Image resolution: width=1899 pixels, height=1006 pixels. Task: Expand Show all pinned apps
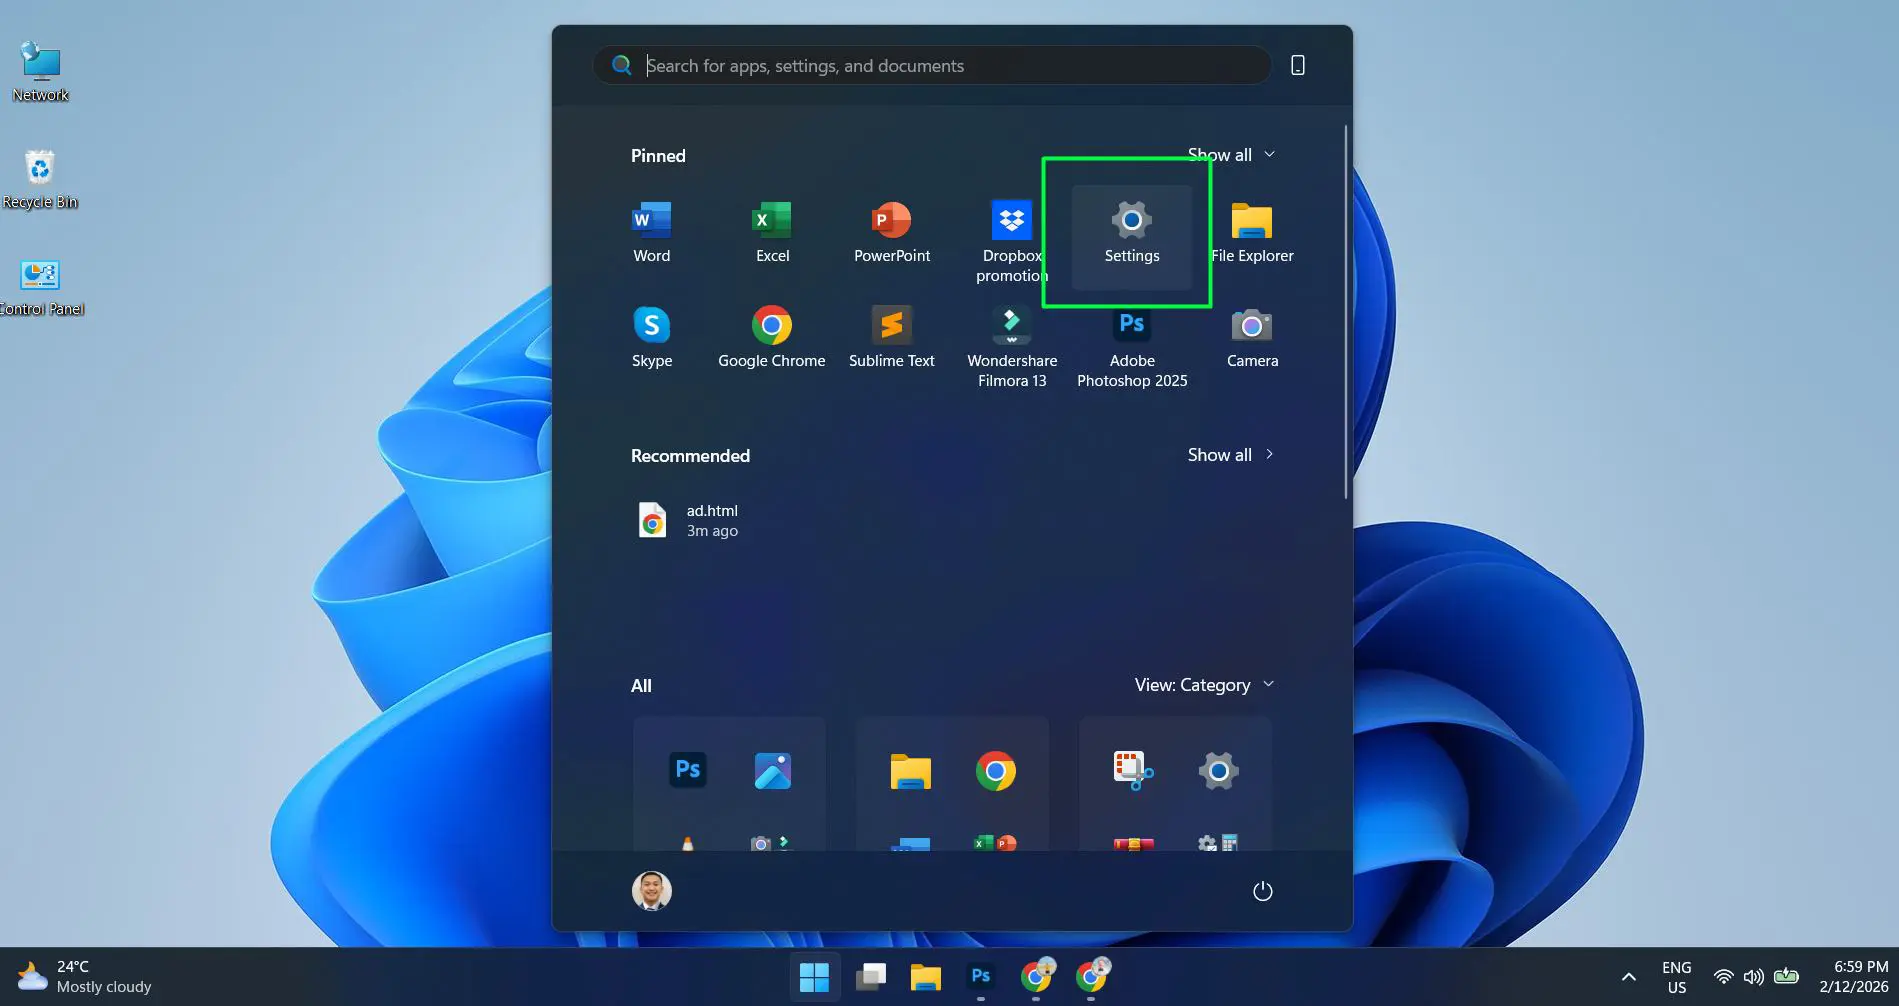(x=1231, y=154)
